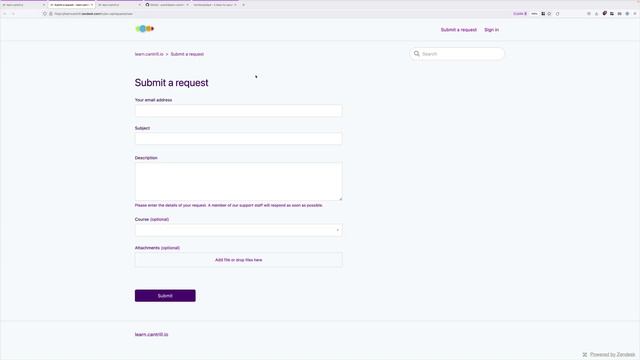Click the Zendesk logo icon in footer
Image resolution: width=640 pixels, height=360 pixels.
click(x=585, y=355)
